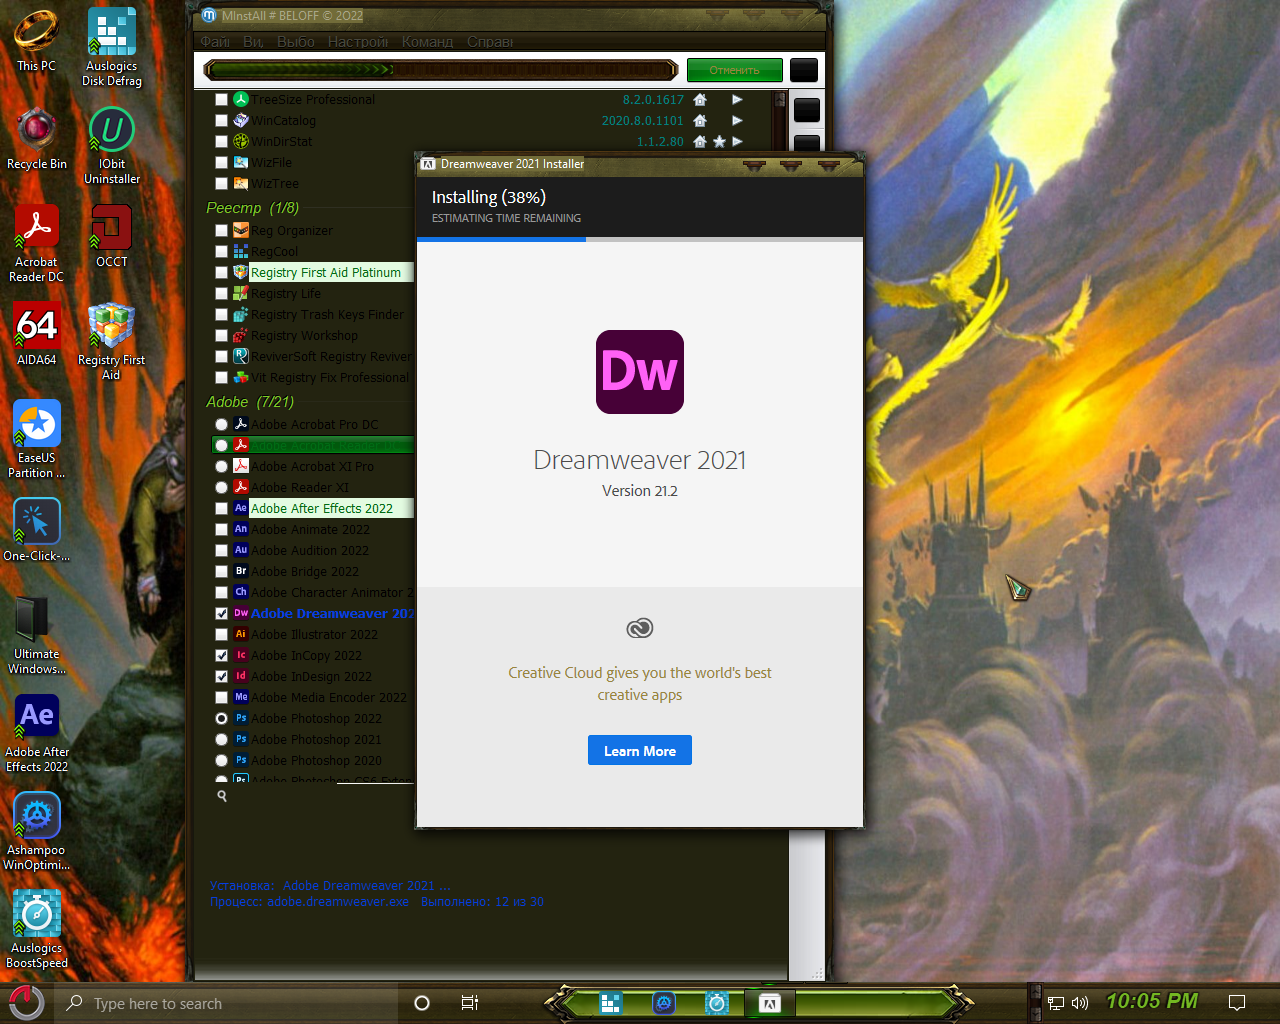Click the star icon on WinDirStat row

point(719,142)
